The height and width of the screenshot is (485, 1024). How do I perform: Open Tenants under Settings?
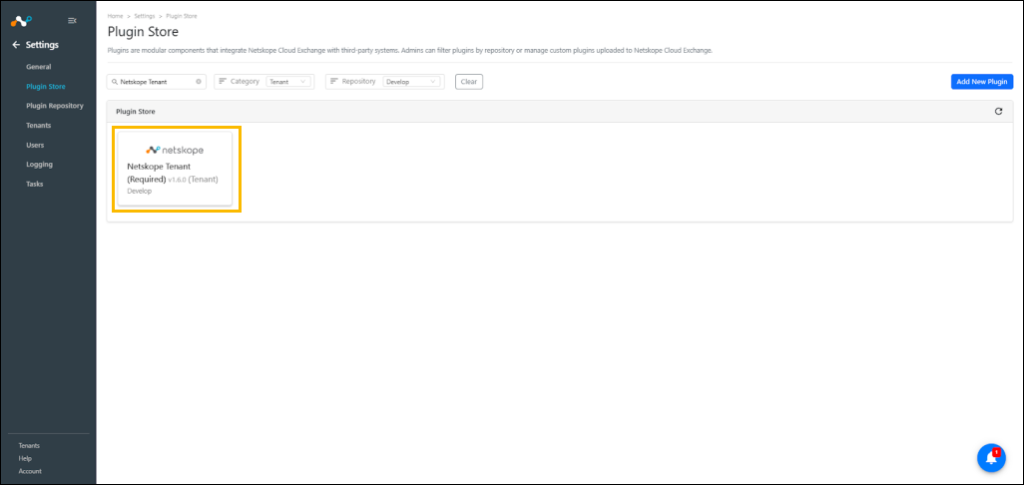tap(39, 125)
